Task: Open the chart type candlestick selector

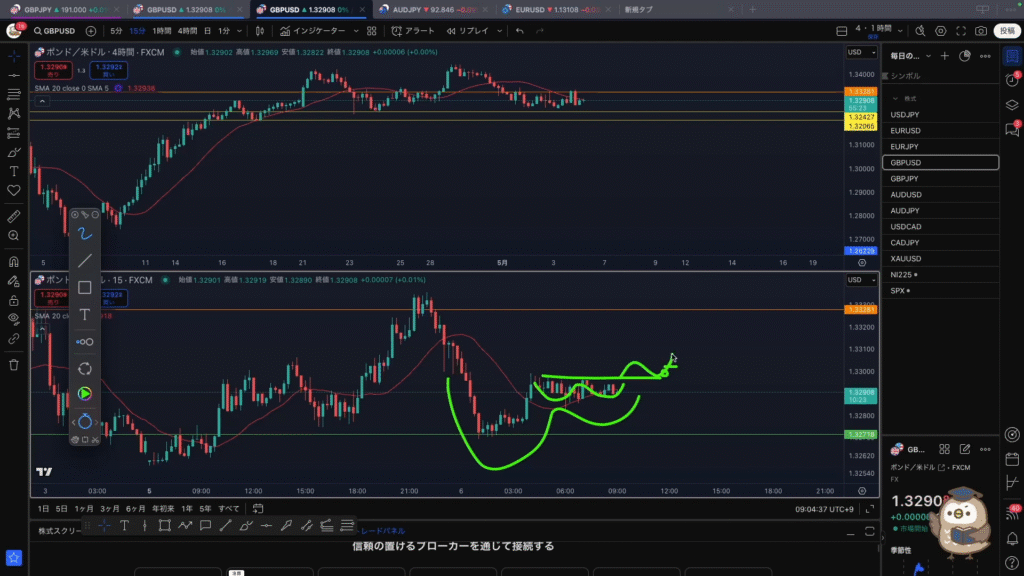Action: pyautogui.click(x=260, y=31)
